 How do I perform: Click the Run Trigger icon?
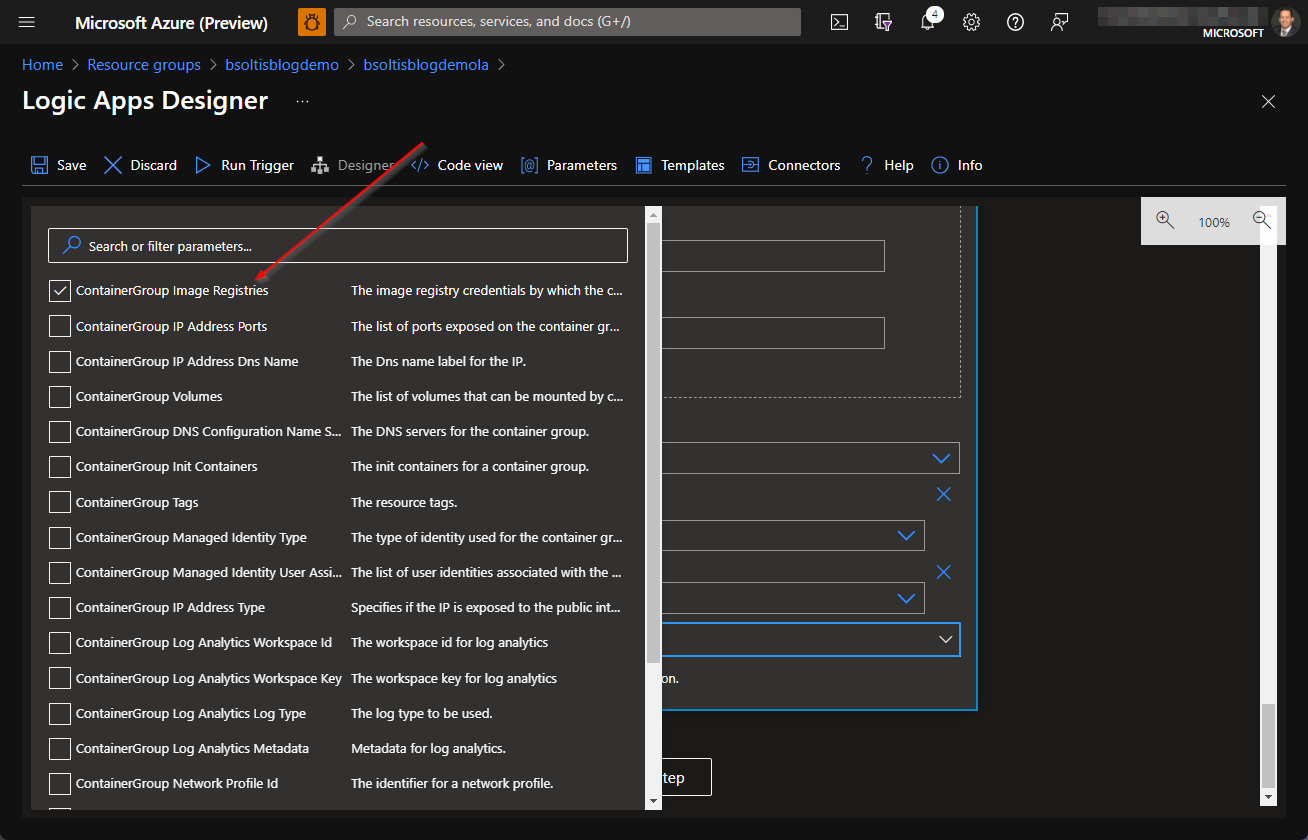[202, 164]
